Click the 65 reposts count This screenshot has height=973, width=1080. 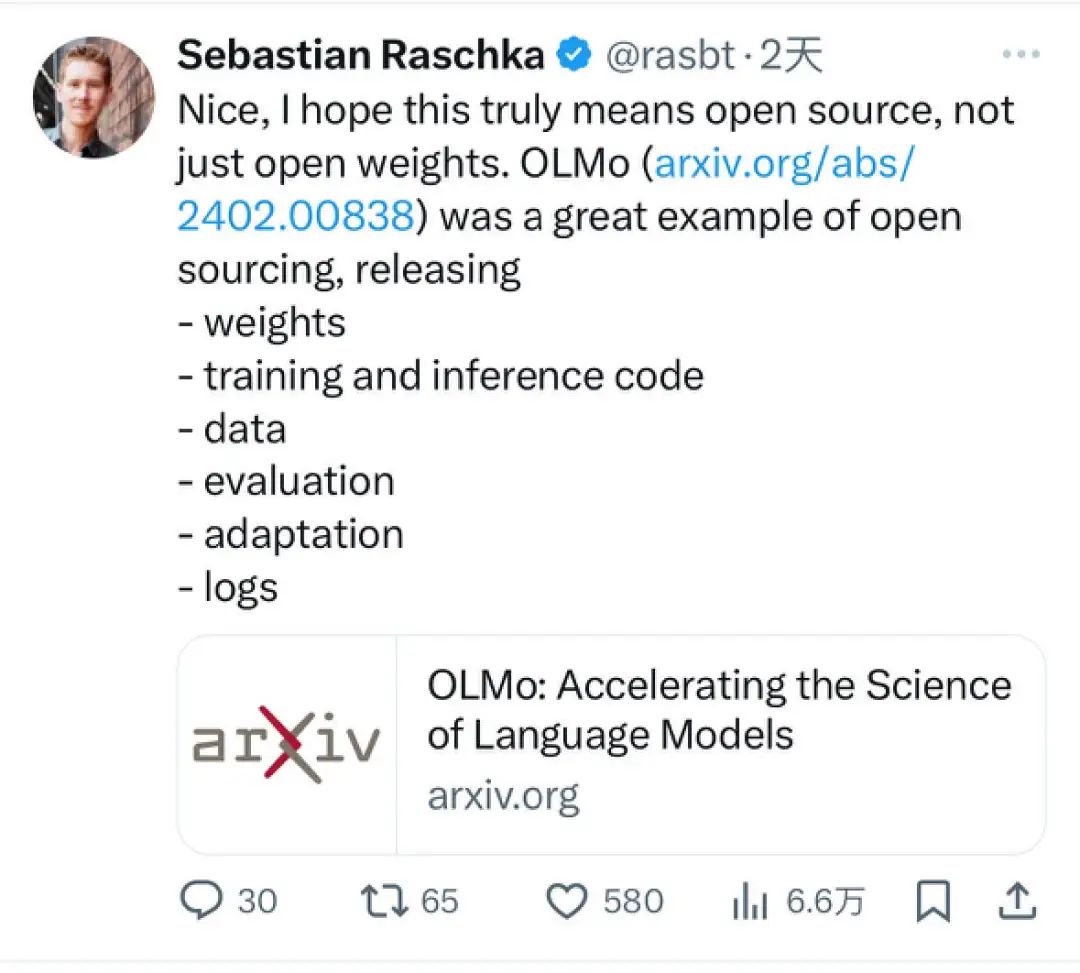pyautogui.click(x=439, y=901)
